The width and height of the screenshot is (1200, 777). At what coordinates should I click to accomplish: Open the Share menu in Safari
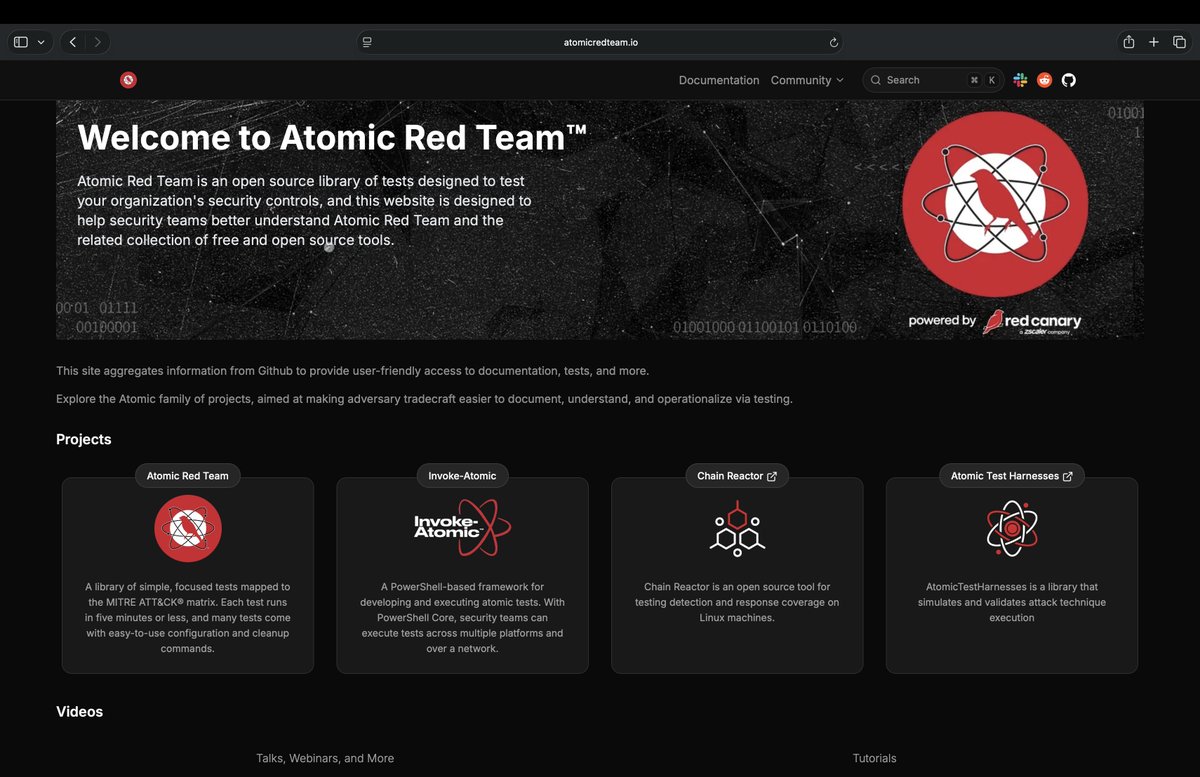pos(1129,42)
